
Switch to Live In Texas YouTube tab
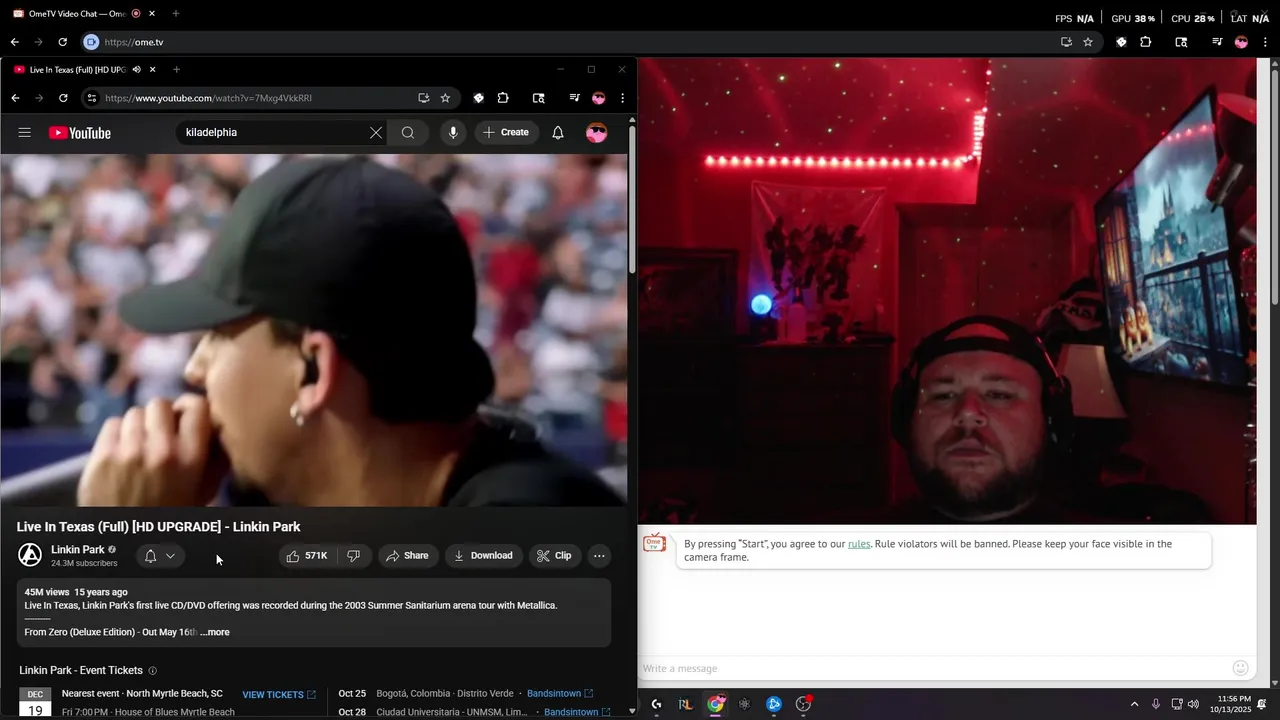click(80, 70)
